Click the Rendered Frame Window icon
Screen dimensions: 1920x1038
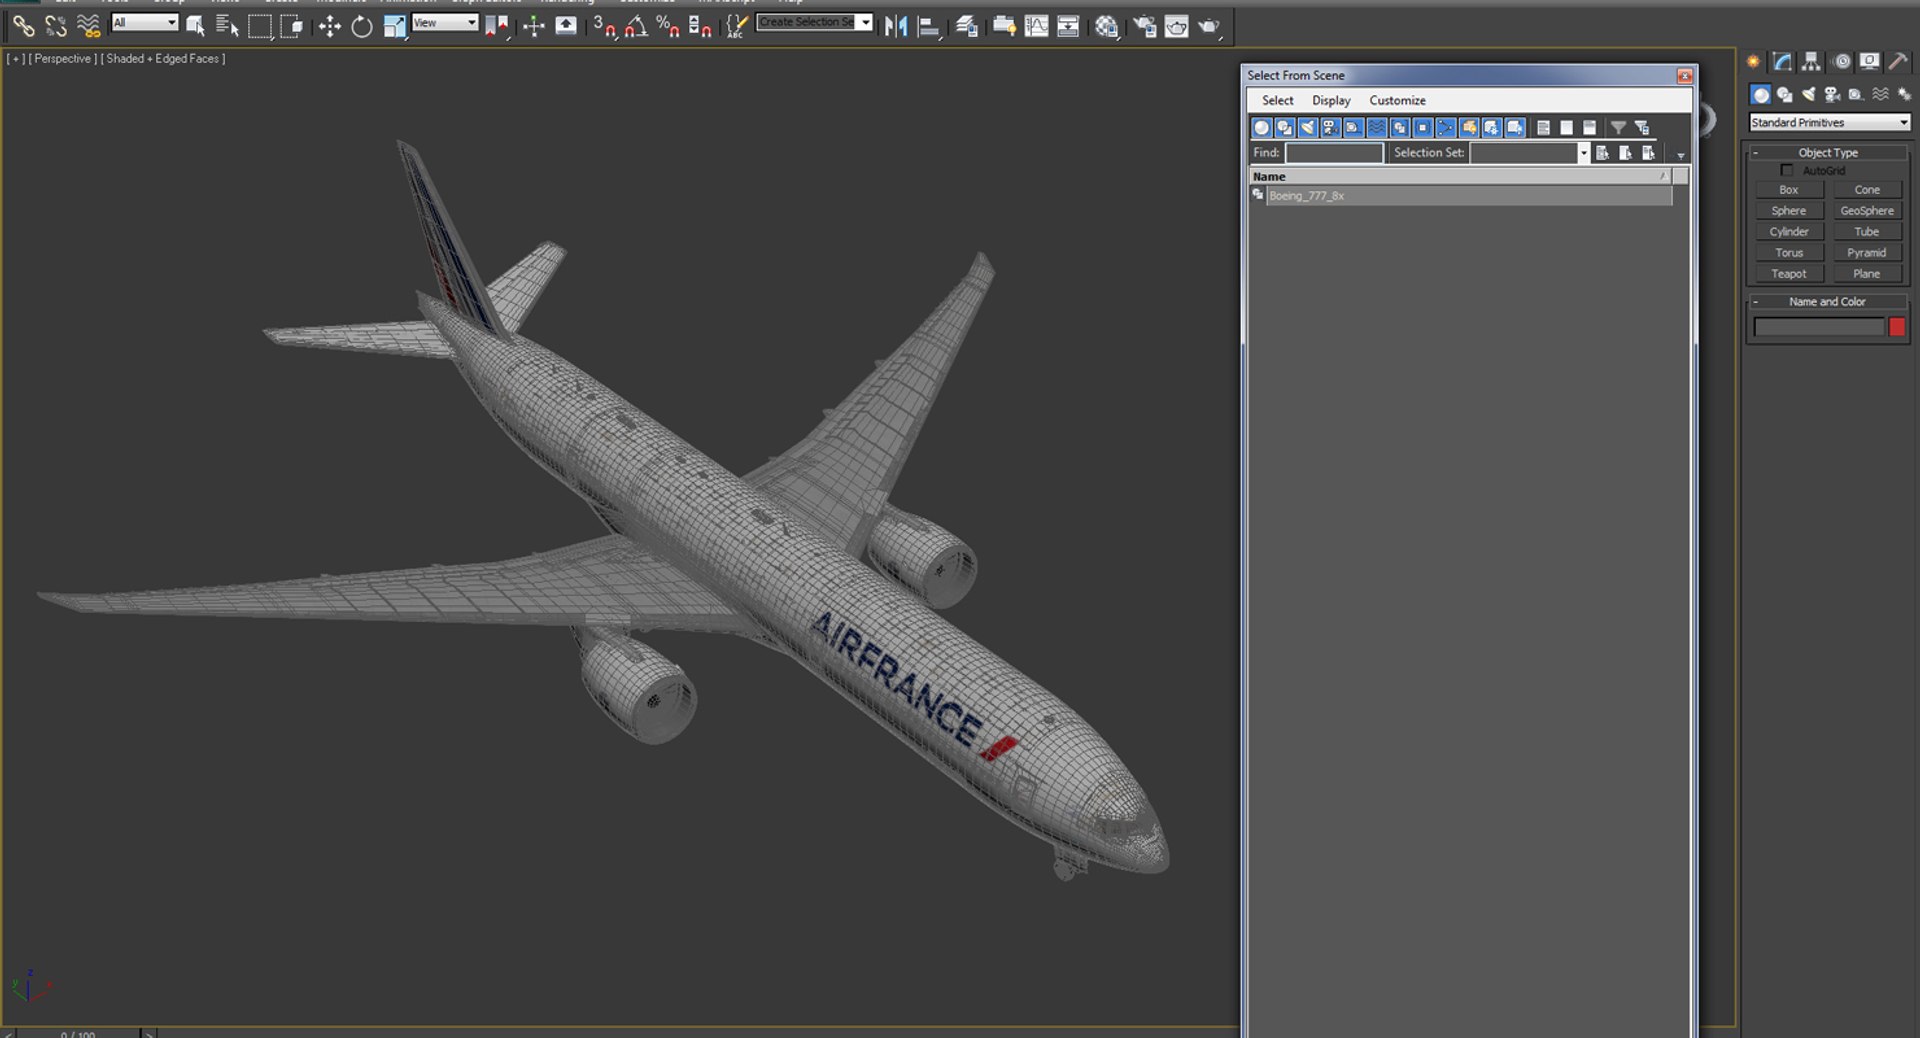tap(1176, 26)
